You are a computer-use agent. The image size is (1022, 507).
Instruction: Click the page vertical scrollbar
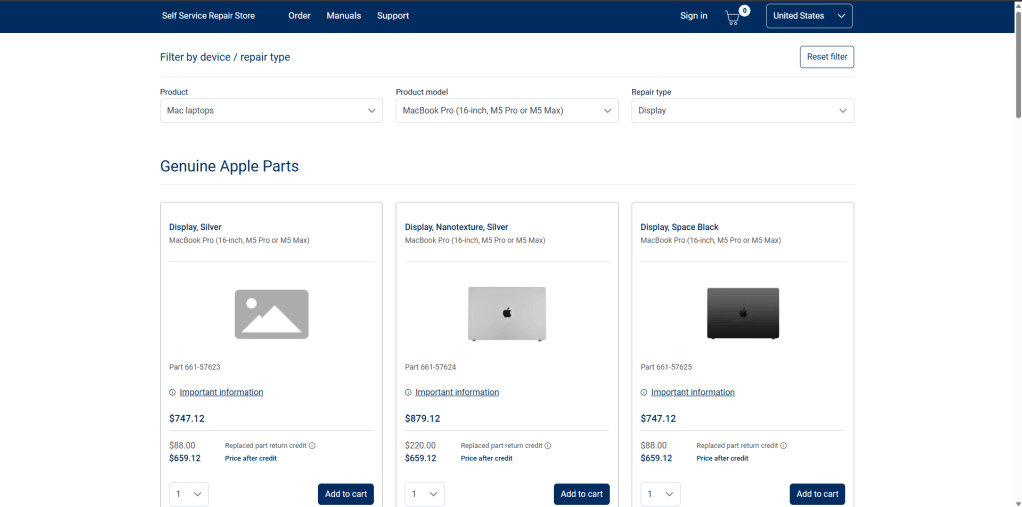click(x=1017, y=65)
